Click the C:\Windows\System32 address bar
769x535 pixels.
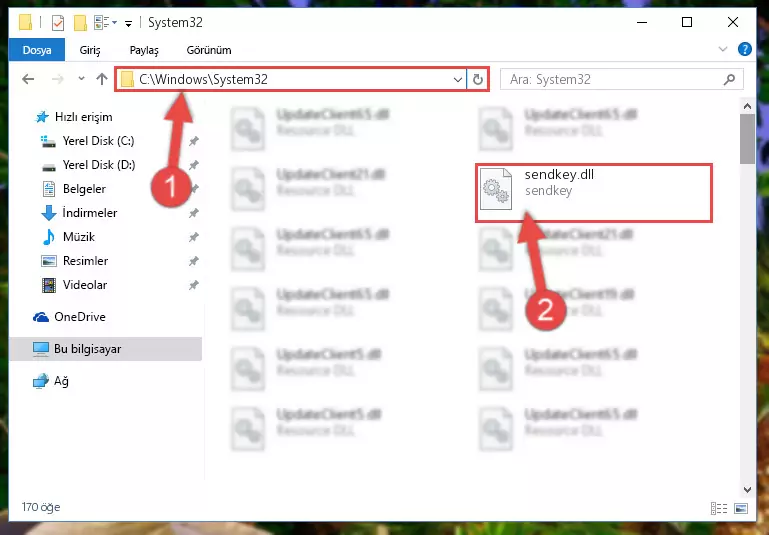289,79
